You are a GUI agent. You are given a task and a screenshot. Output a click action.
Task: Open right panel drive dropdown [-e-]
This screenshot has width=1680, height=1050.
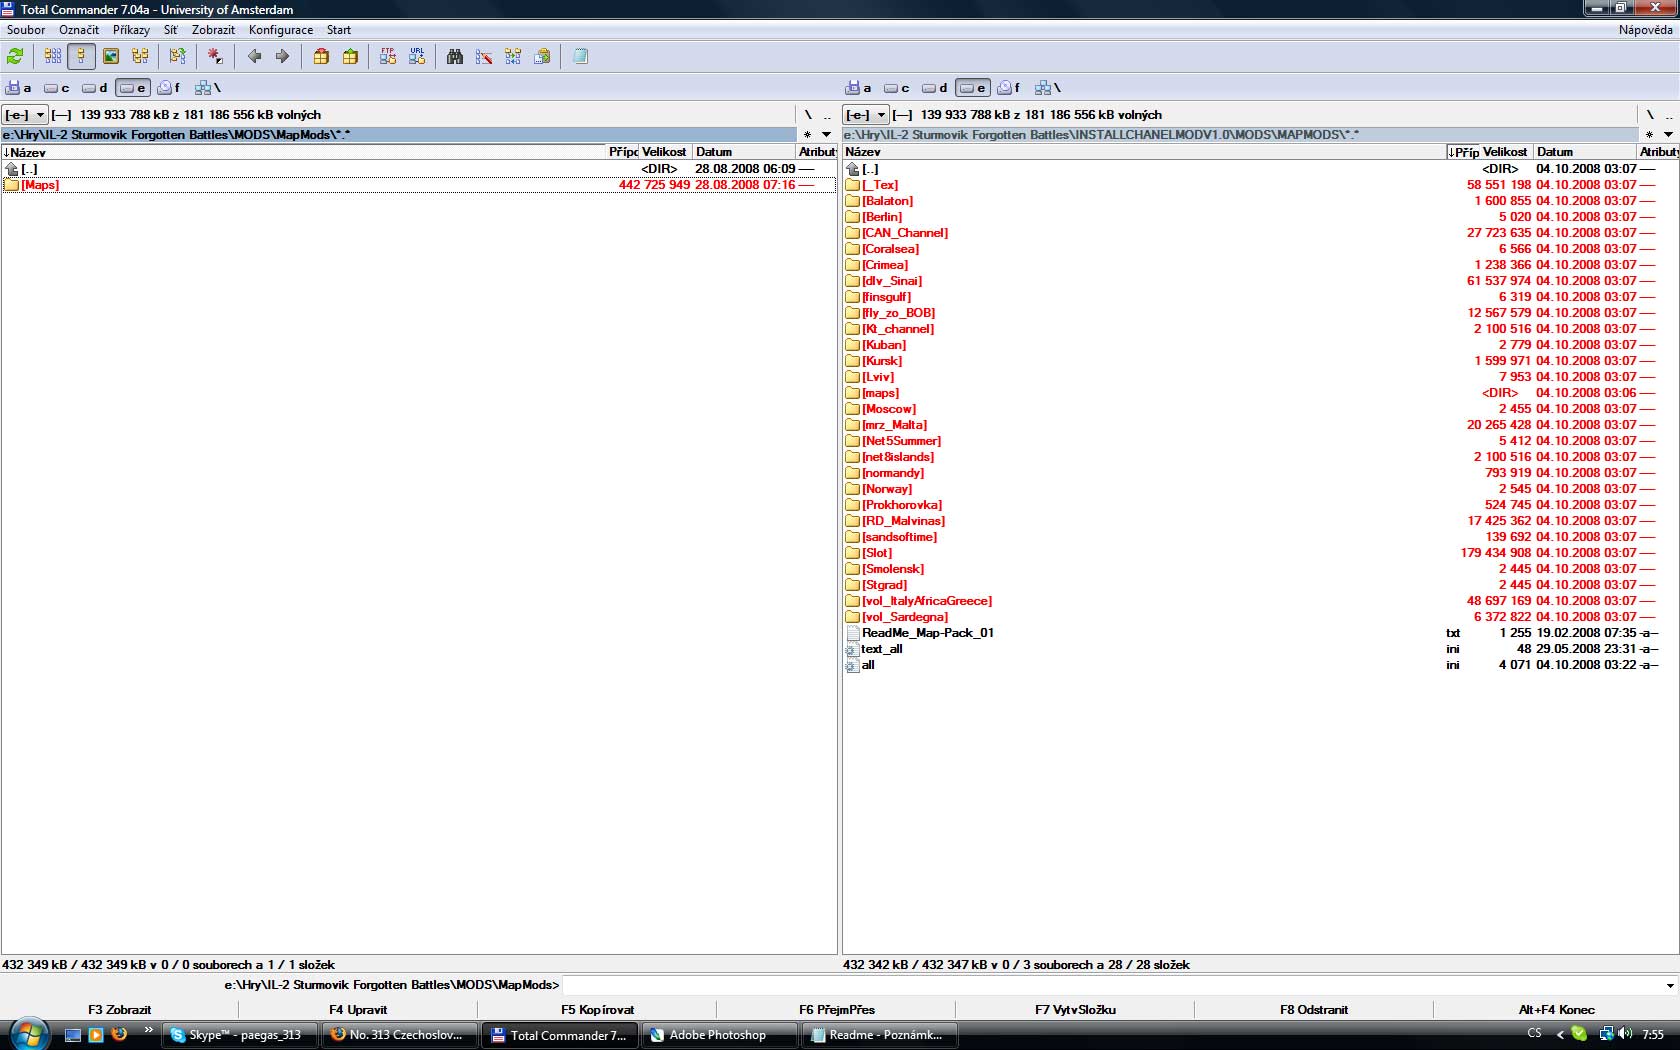(866, 115)
